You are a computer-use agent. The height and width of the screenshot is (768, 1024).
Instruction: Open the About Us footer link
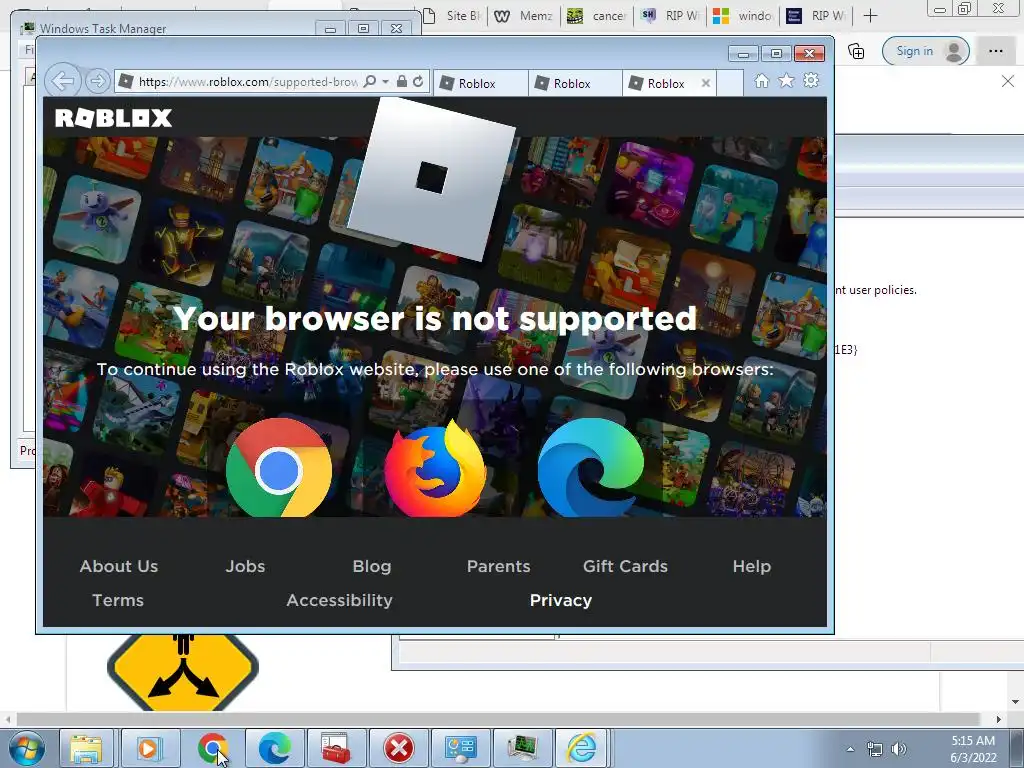(x=119, y=566)
